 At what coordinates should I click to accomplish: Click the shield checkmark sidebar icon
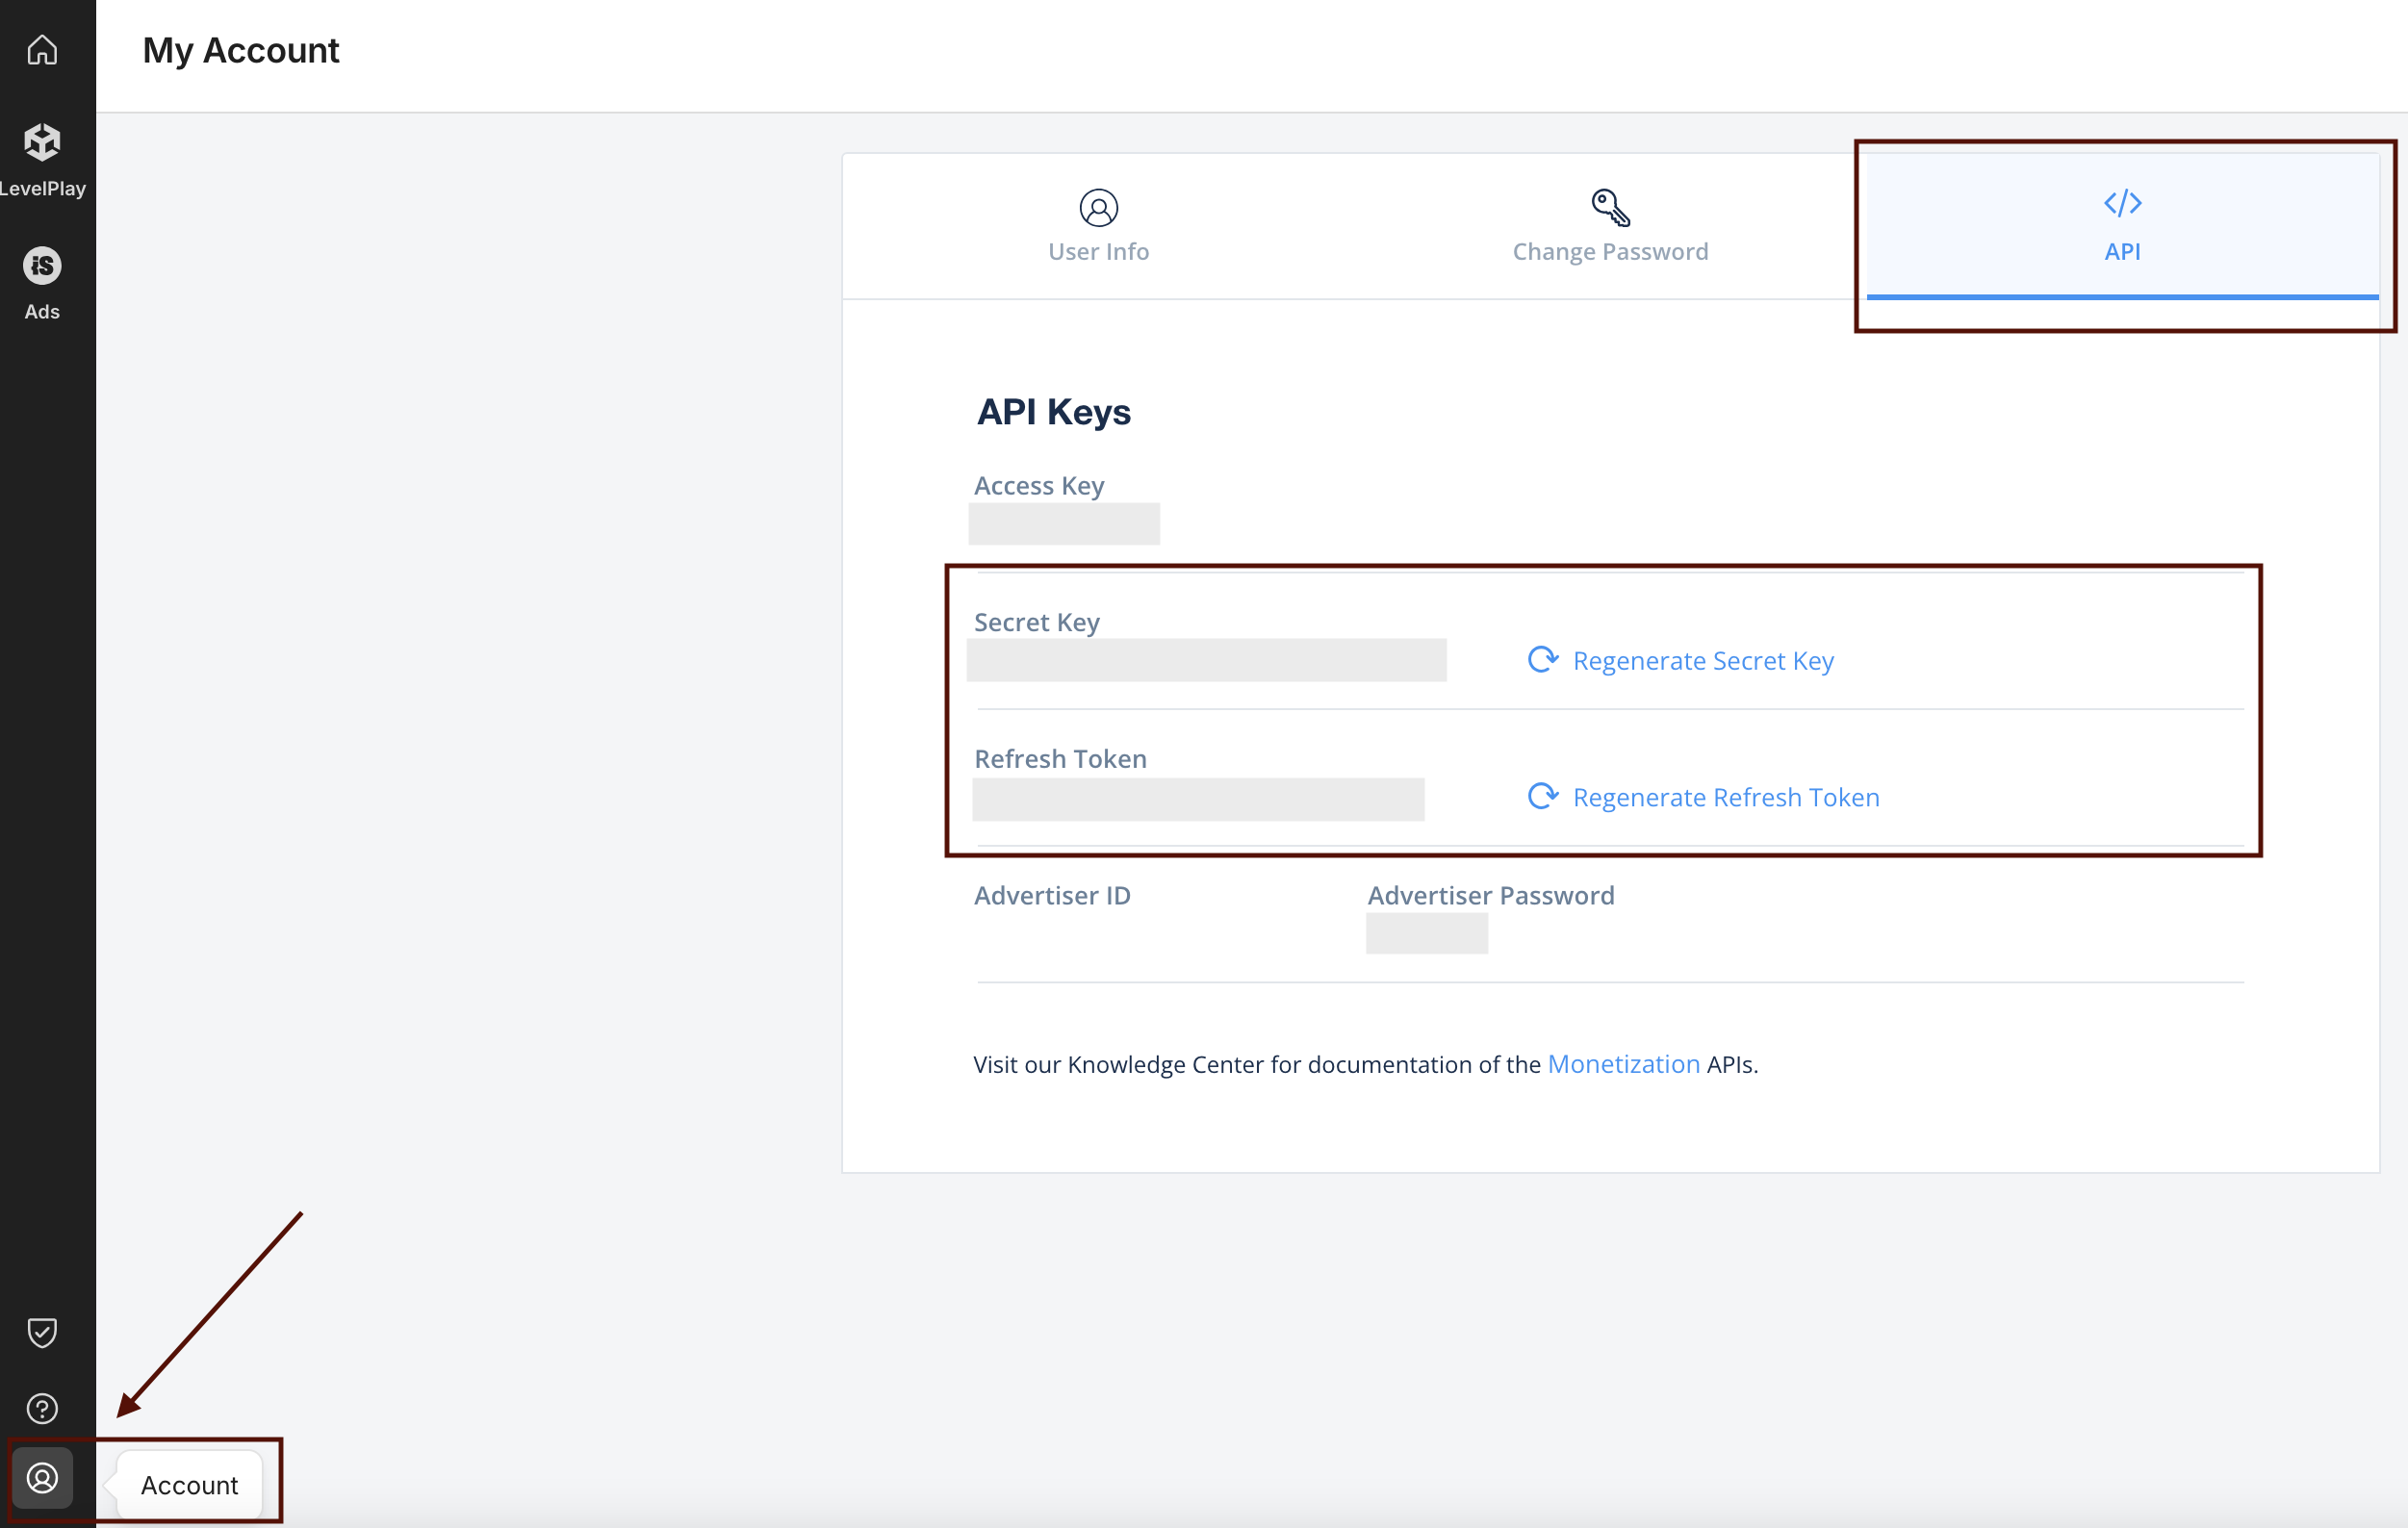(x=42, y=1331)
